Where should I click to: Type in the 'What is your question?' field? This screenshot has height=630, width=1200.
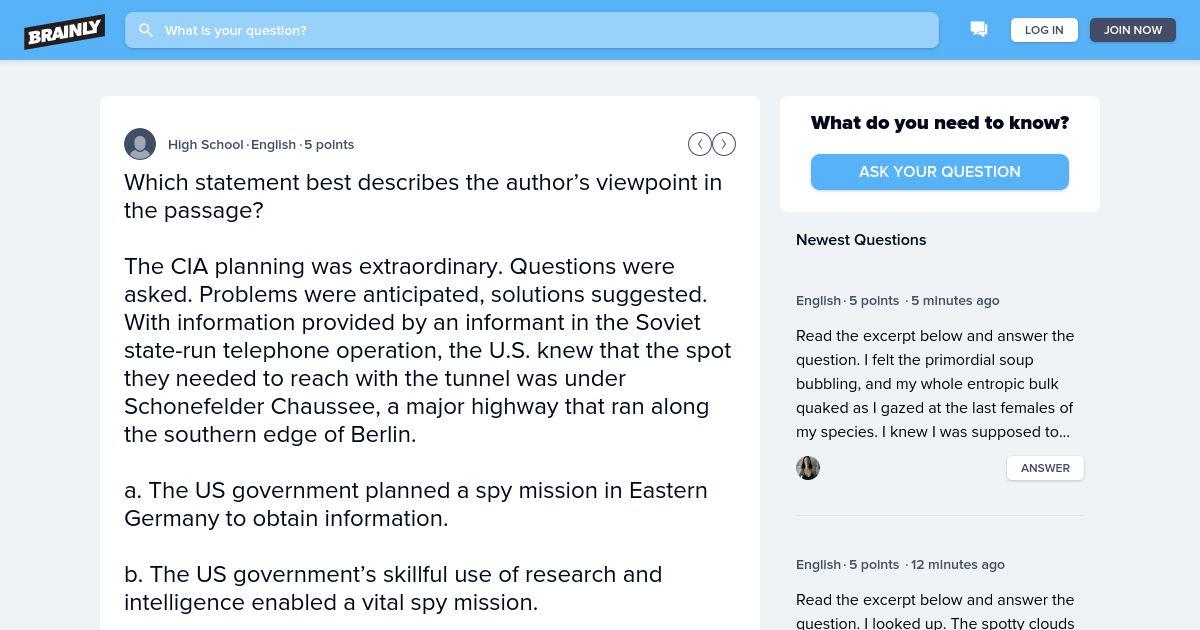pyautogui.click(x=540, y=30)
